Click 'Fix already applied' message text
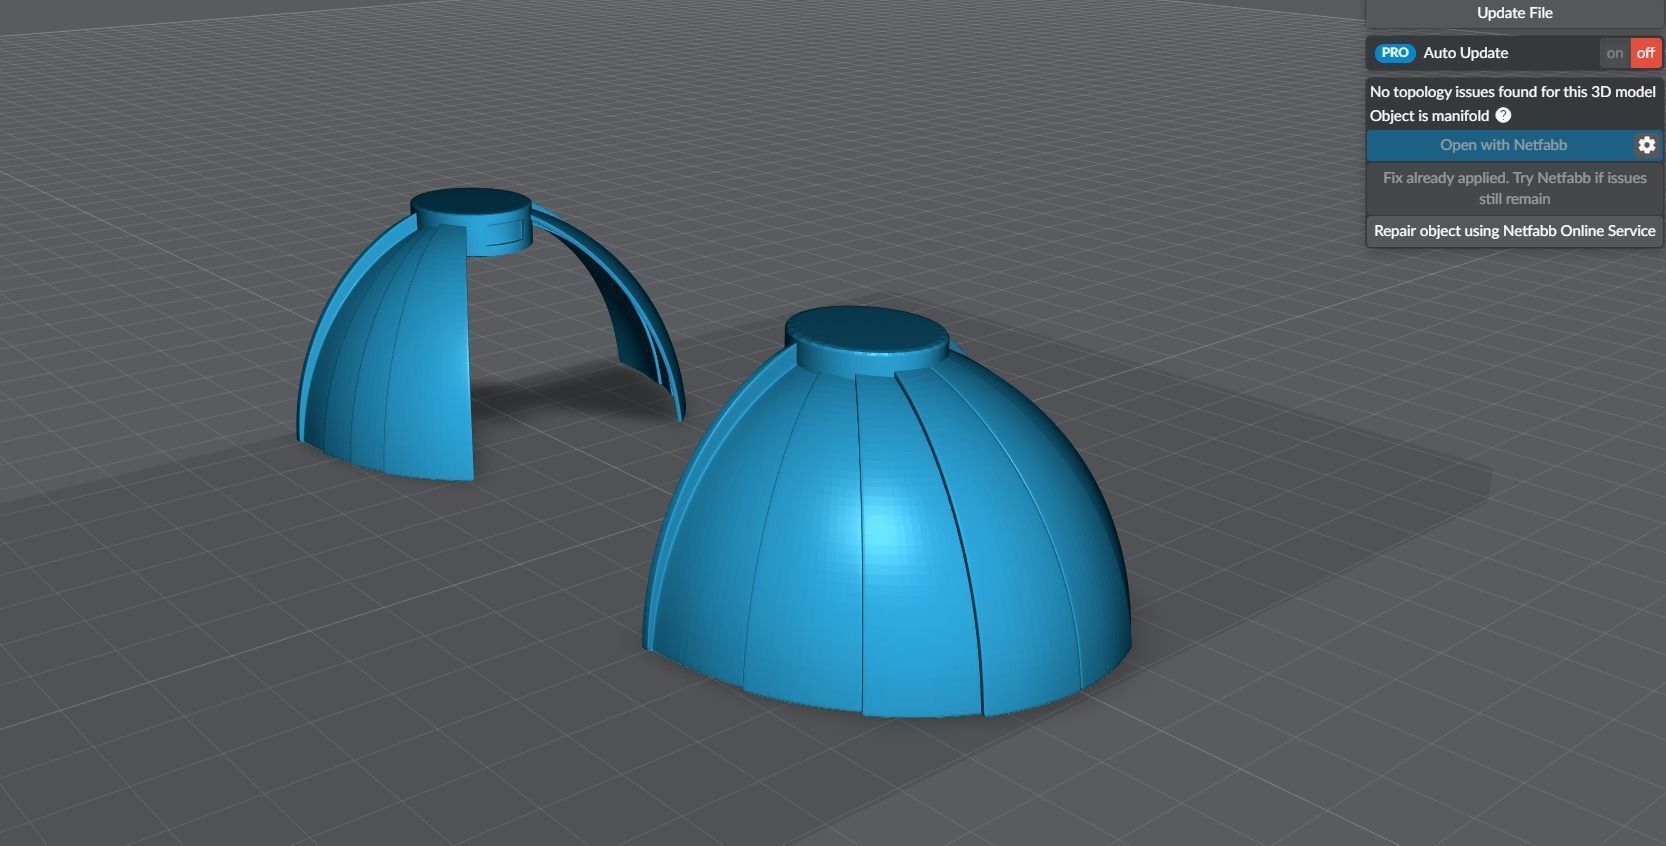The height and width of the screenshot is (846, 1666). (1514, 188)
